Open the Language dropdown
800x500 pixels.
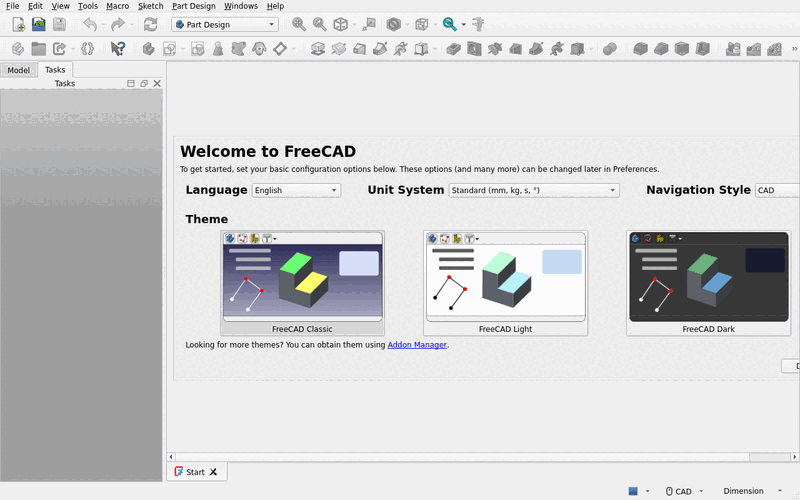[x=296, y=190]
